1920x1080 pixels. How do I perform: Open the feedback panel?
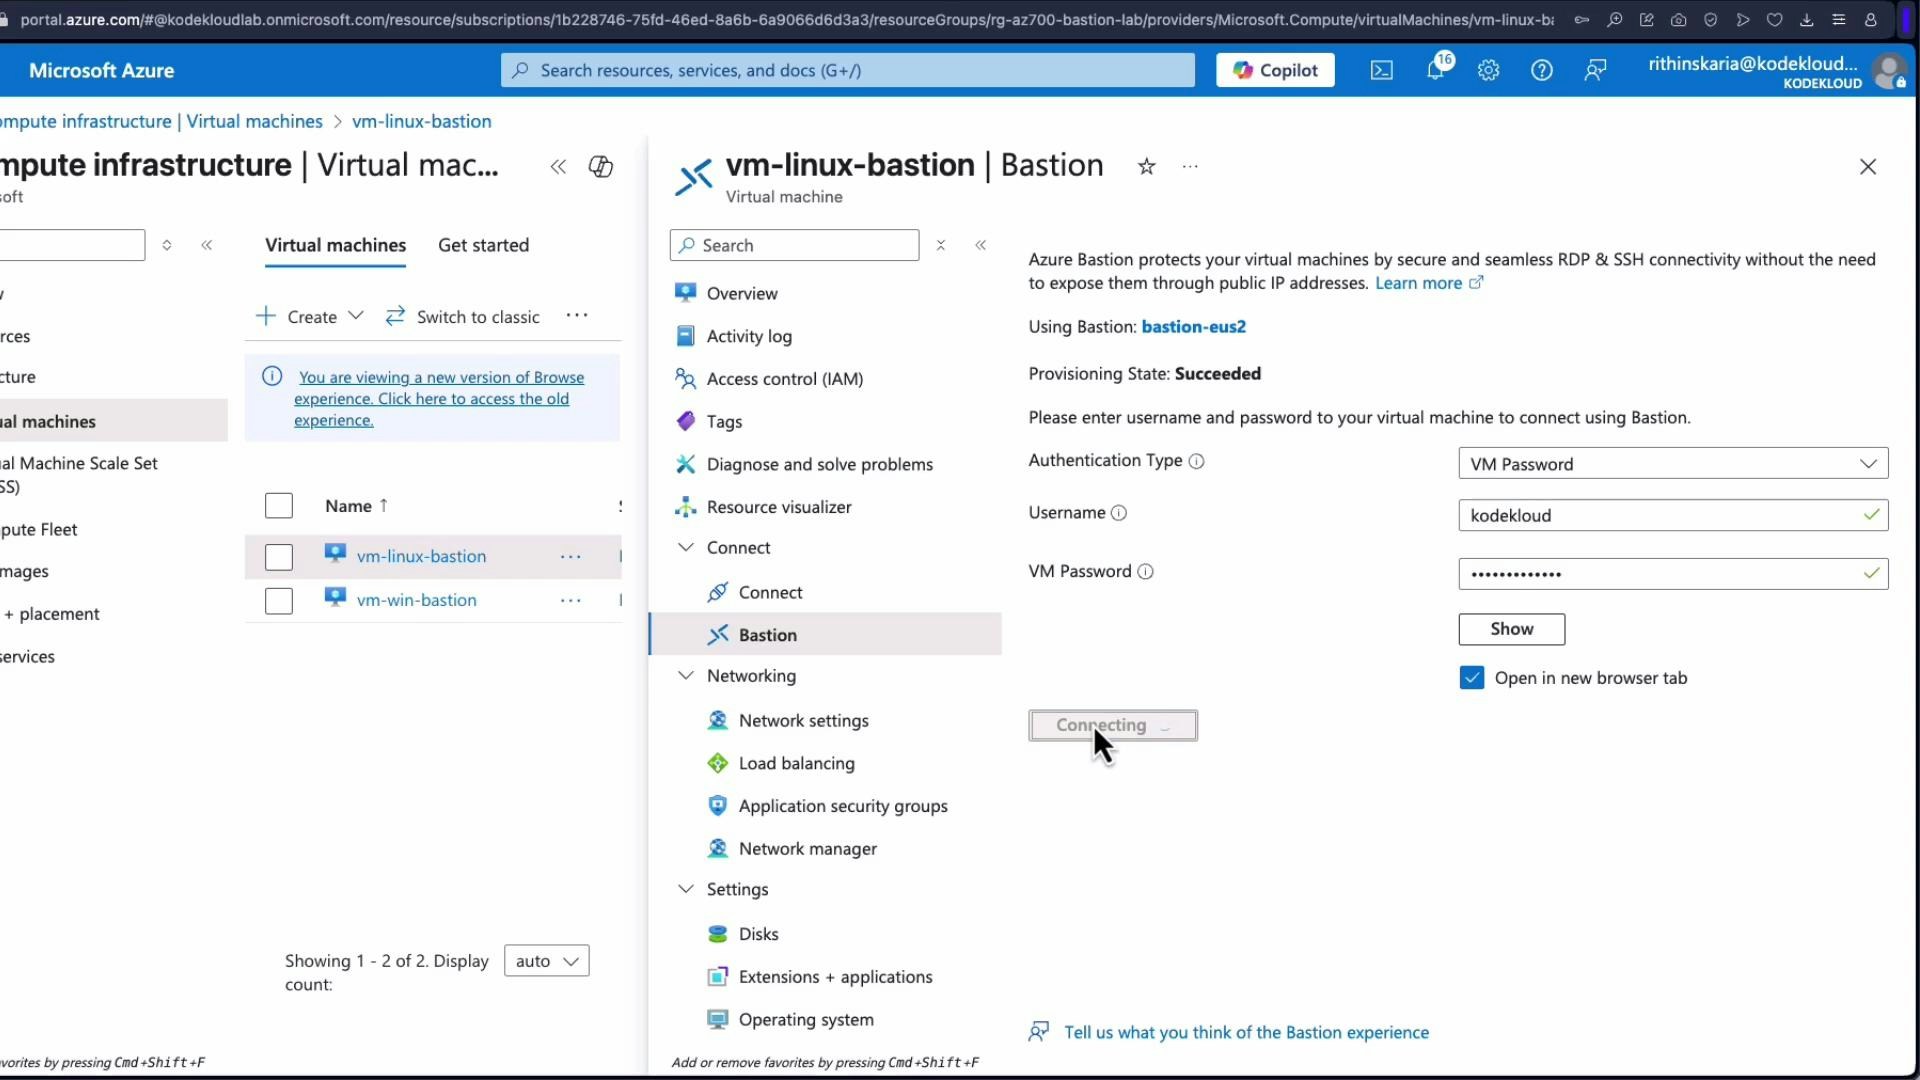pyautogui.click(x=1594, y=70)
